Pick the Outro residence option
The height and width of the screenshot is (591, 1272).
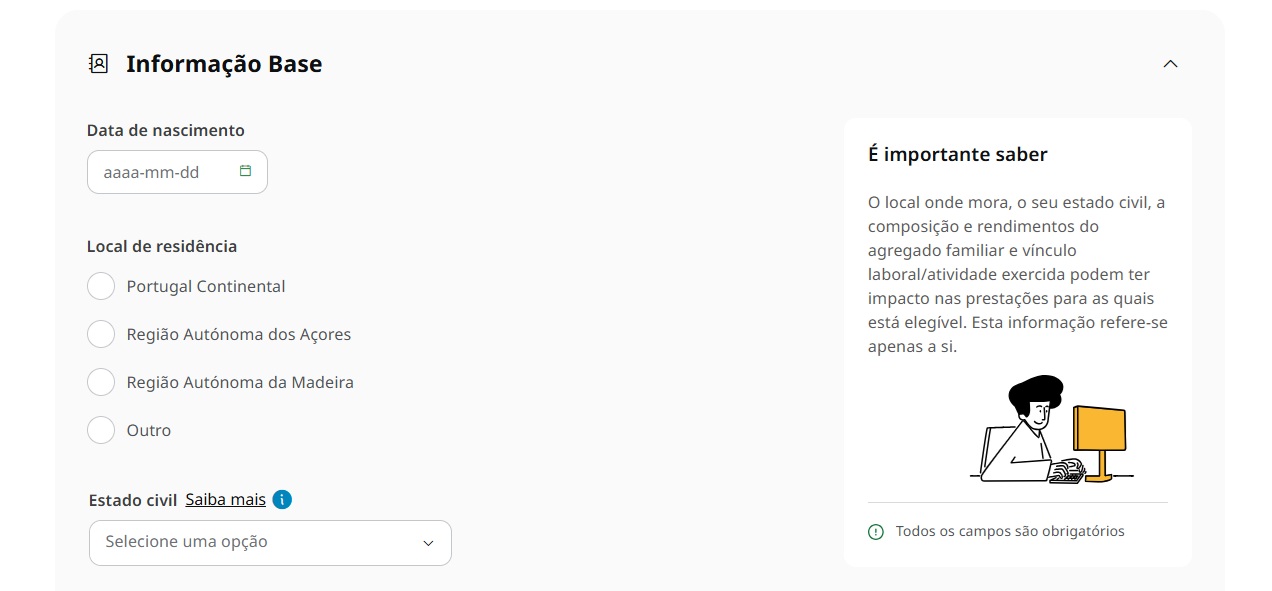101,430
